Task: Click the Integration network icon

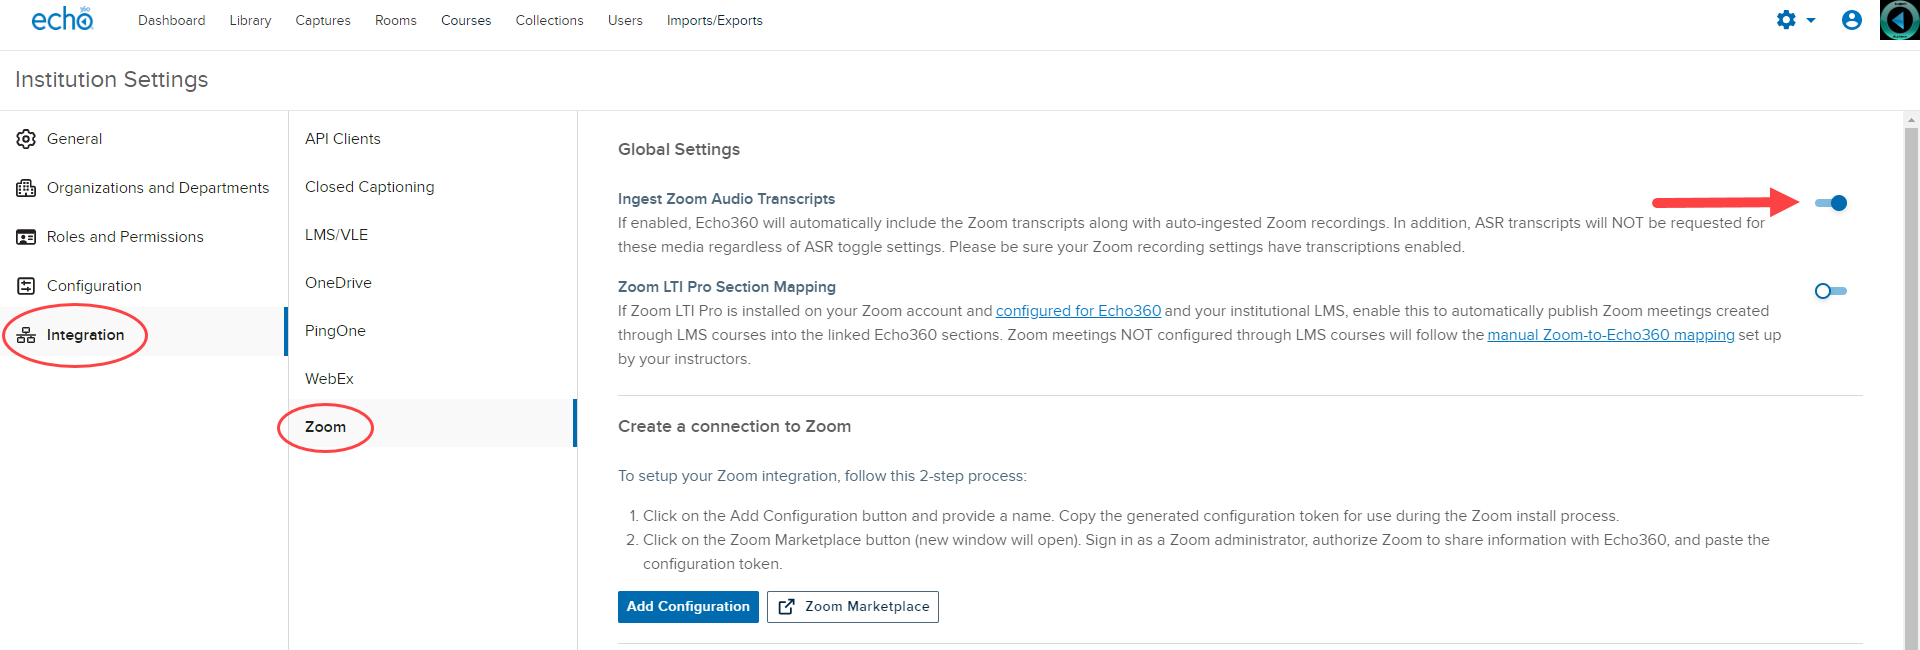Action: coord(26,335)
